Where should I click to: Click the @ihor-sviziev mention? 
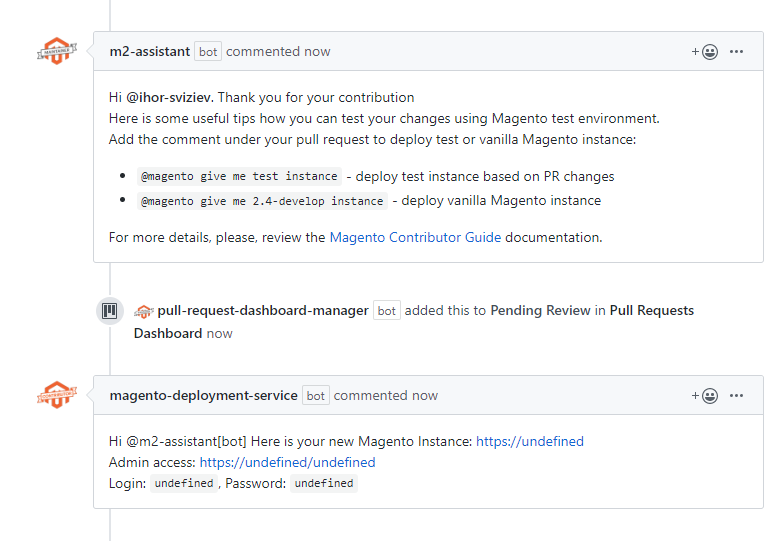pos(170,98)
